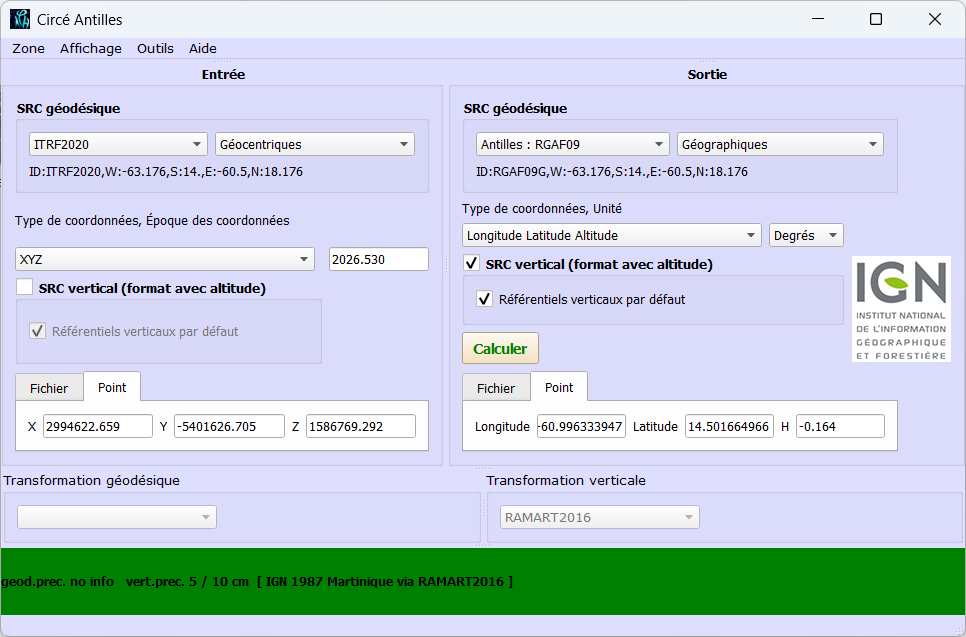Click 'Type de coordonnées, Unité' label
This screenshot has width=966, height=637.
coord(542,209)
